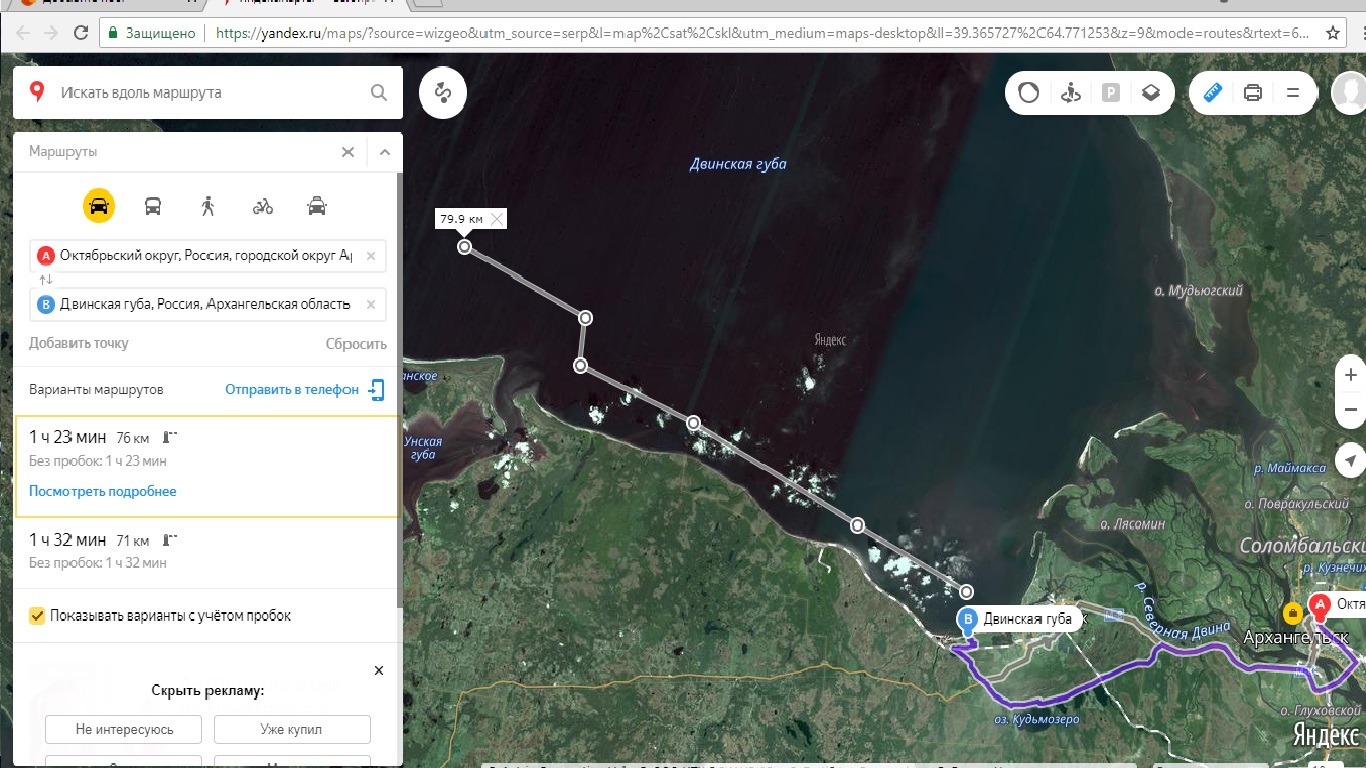Select the 1 ч 23 мин 76 км route
This screenshot has width=1366, height=768.
[207, 466]
